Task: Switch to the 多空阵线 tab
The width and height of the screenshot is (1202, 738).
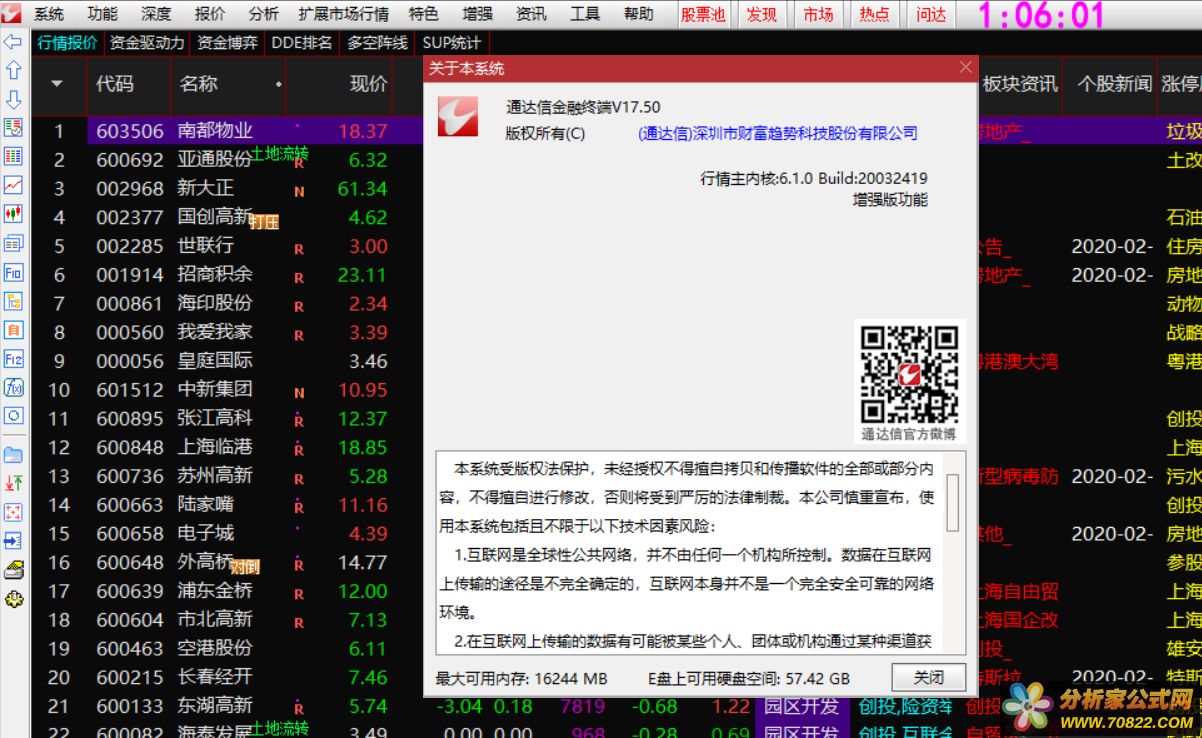Action: coord(377,43)
